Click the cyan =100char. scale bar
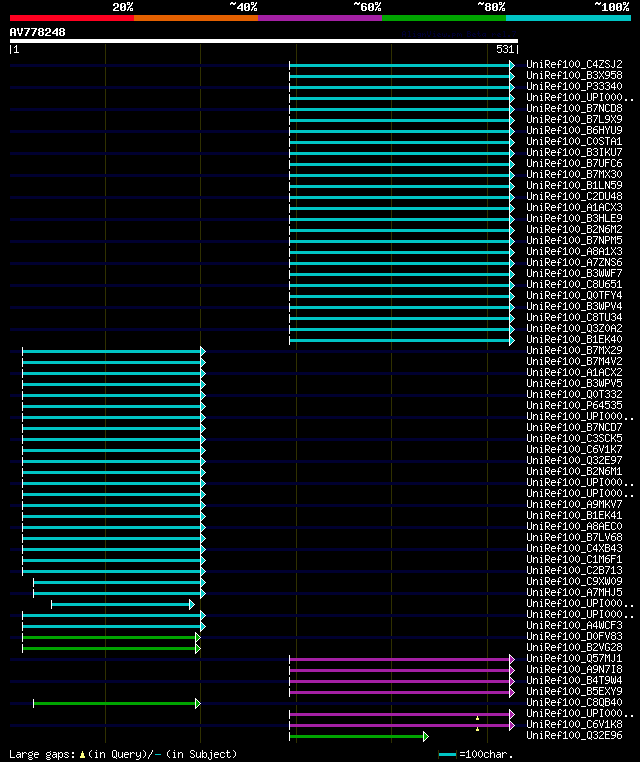Viewport: 640px width, 762px height. [x=447, y=755]
